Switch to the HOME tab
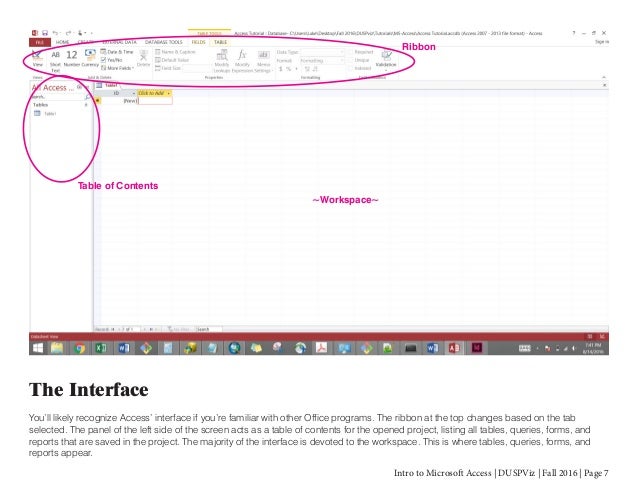 click(x=62, y=42)
